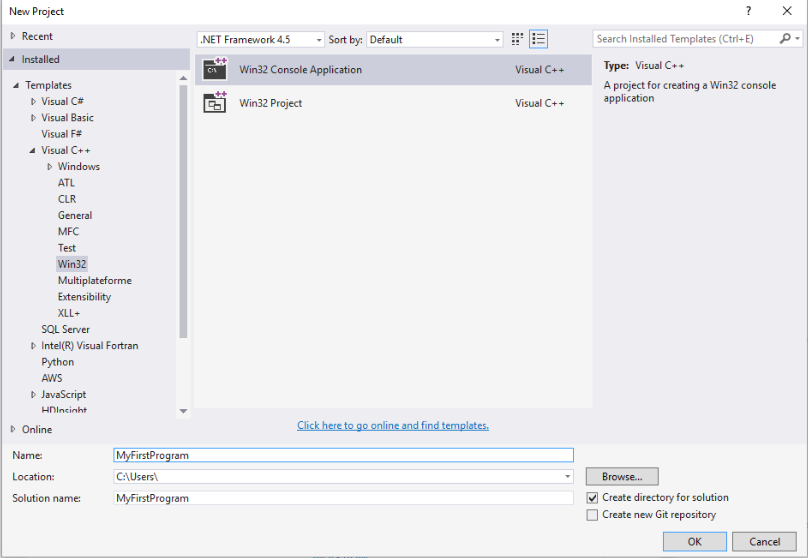Expand the JavaScript node

pyautogui.click(x=33, y=395)
